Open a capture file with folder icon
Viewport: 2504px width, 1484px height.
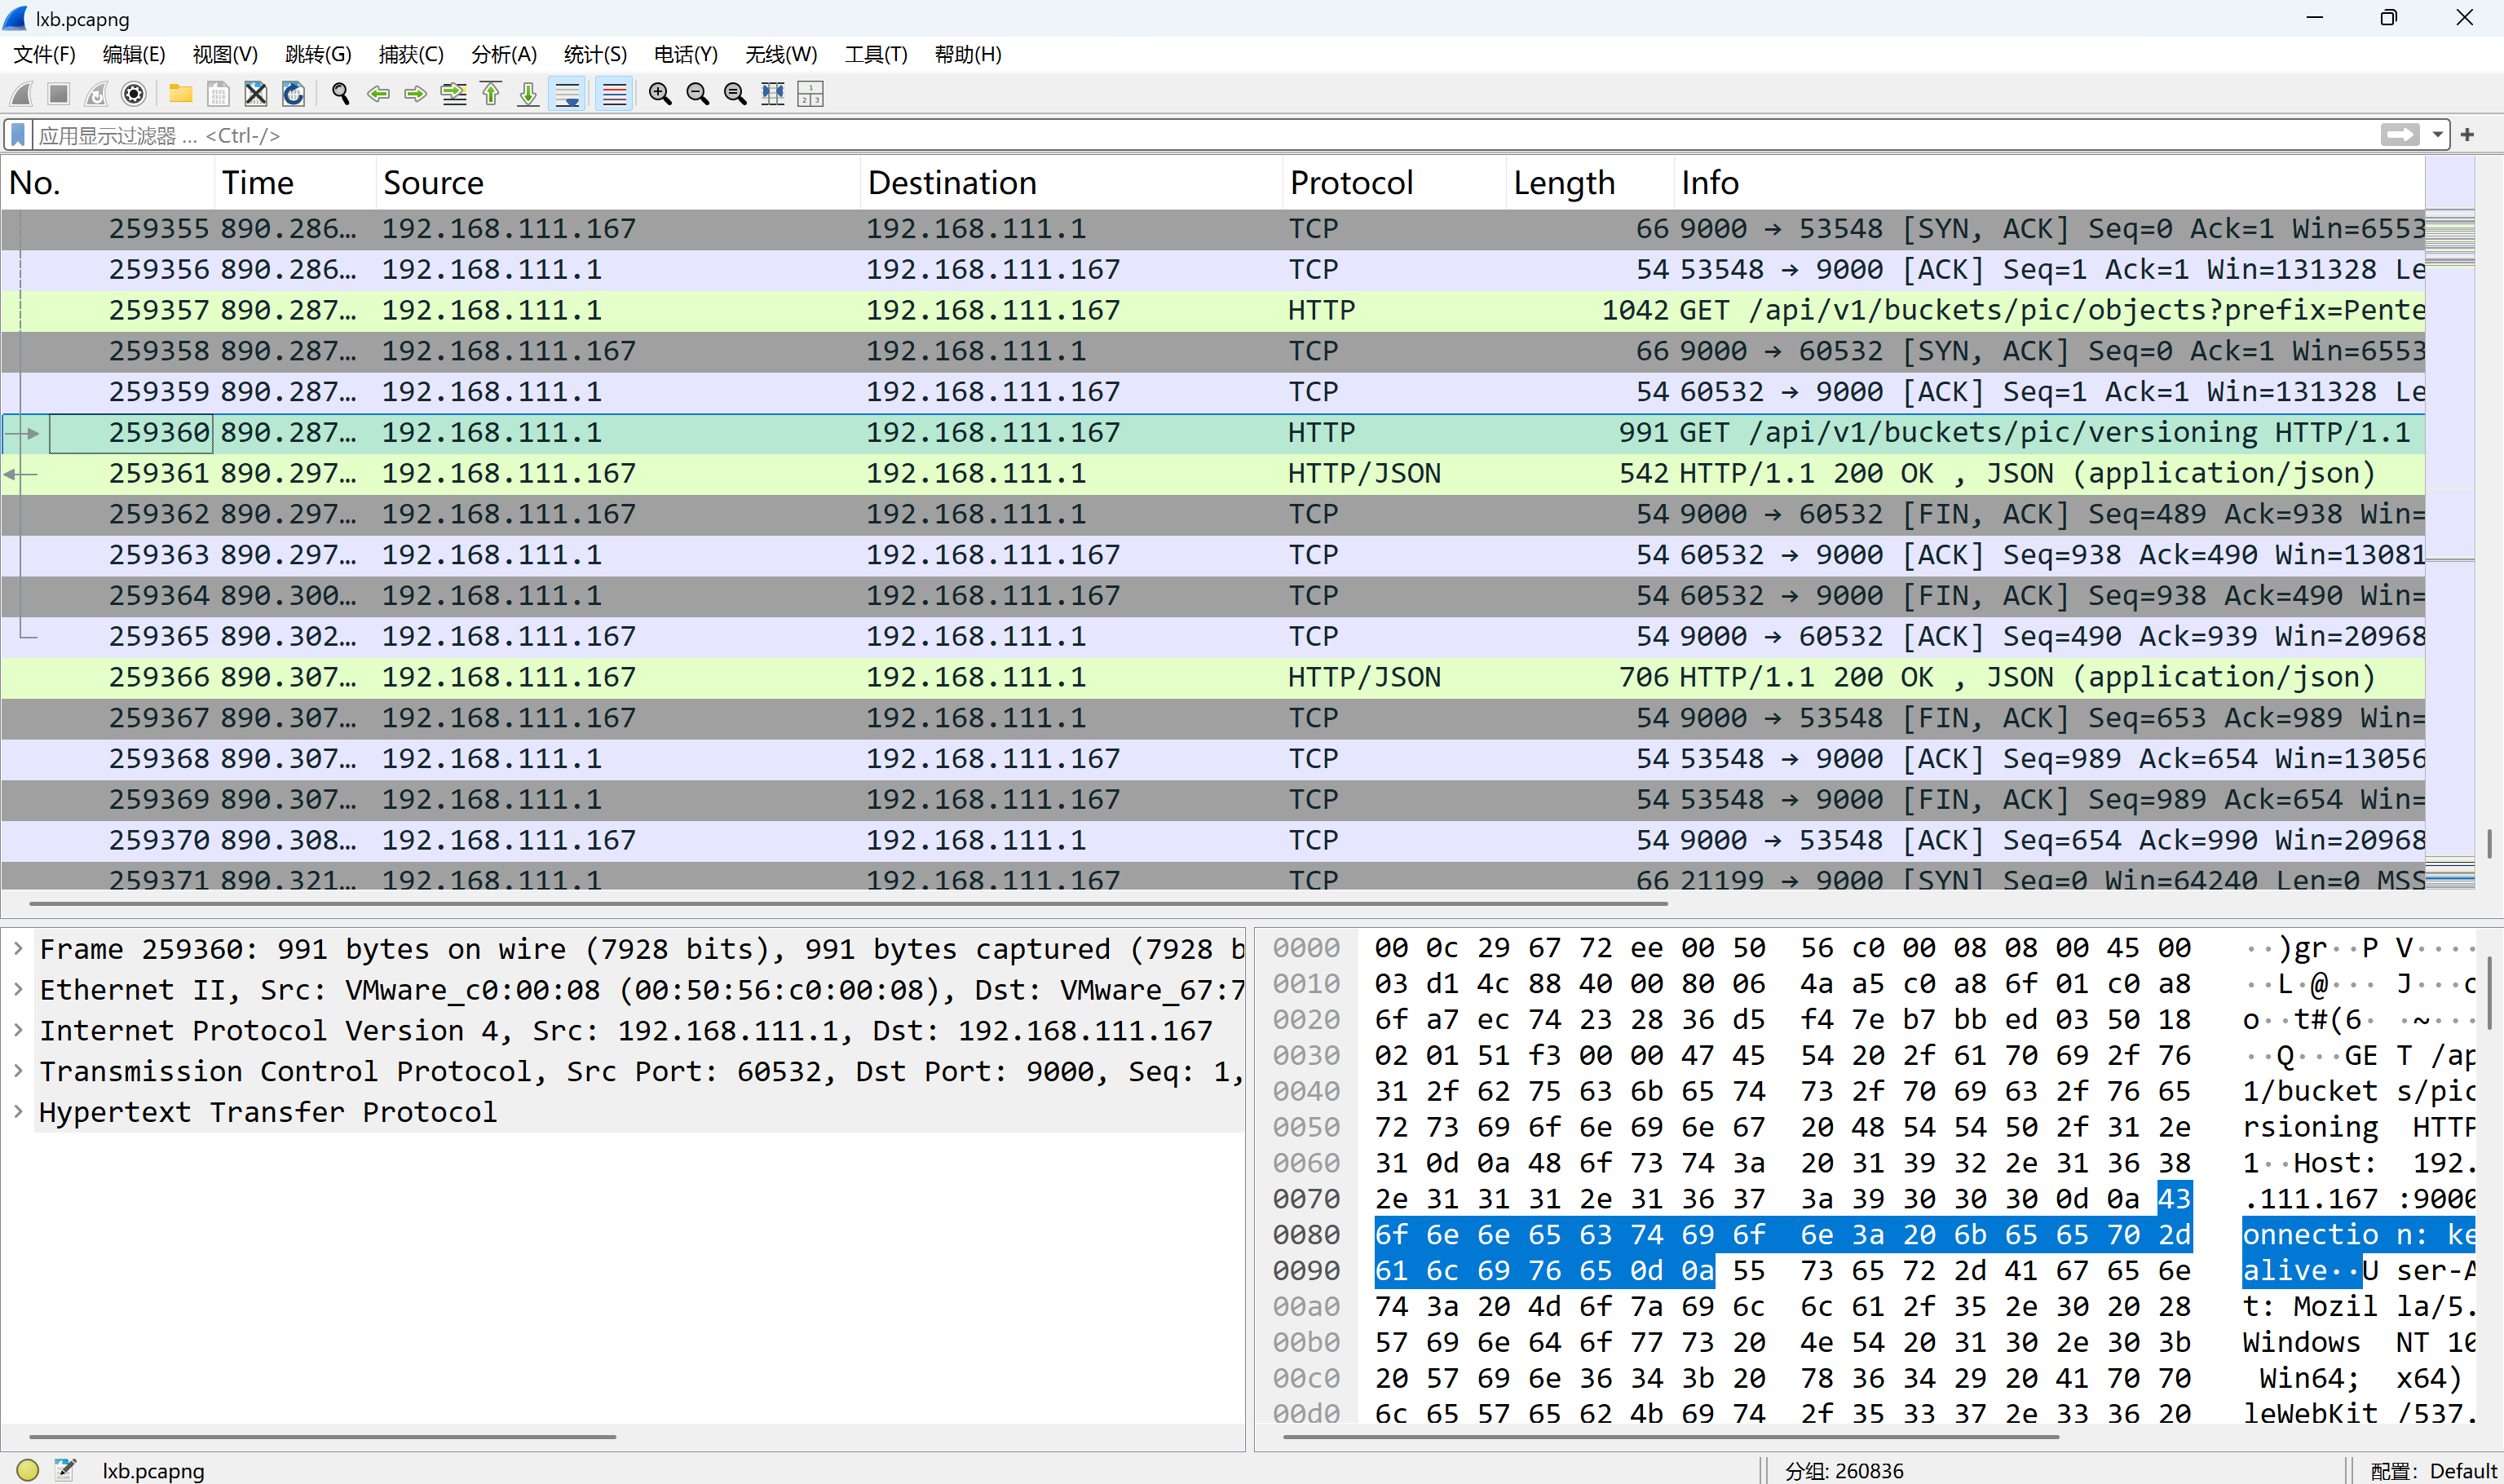click(x=180, y=94)
